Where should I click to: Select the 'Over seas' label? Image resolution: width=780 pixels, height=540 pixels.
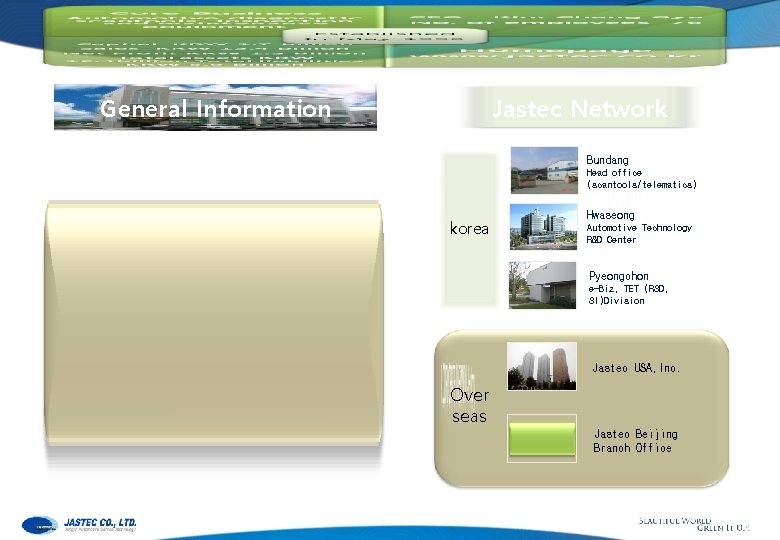pyautogui.click(x=470, y=405)
